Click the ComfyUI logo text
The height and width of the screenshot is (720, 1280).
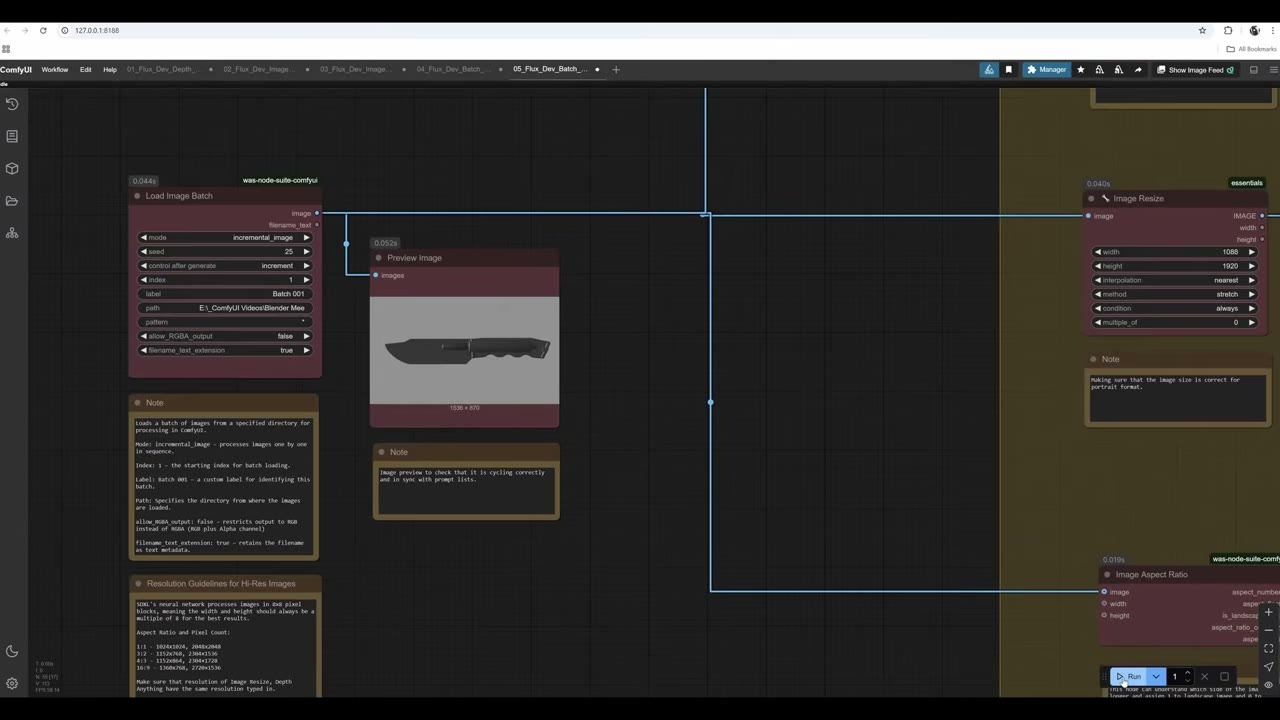click(x=16, y=70)
